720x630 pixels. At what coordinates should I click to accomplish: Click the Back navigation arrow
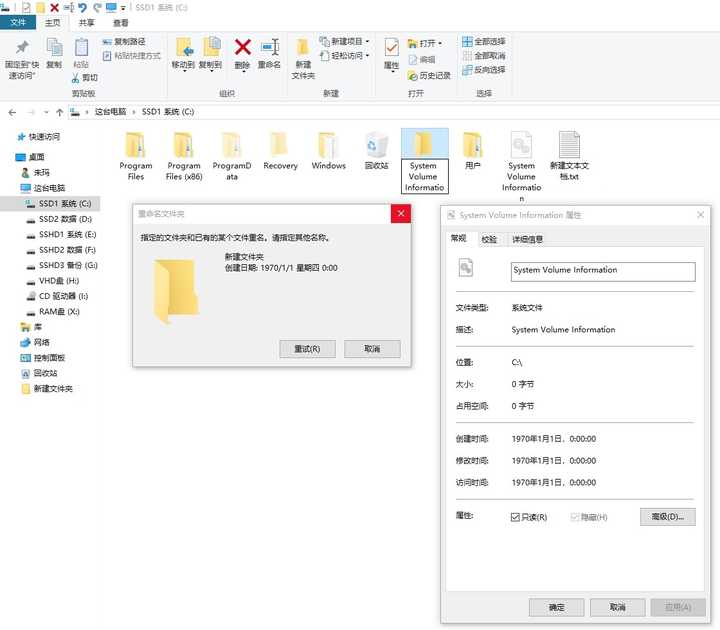coord(12,112)
